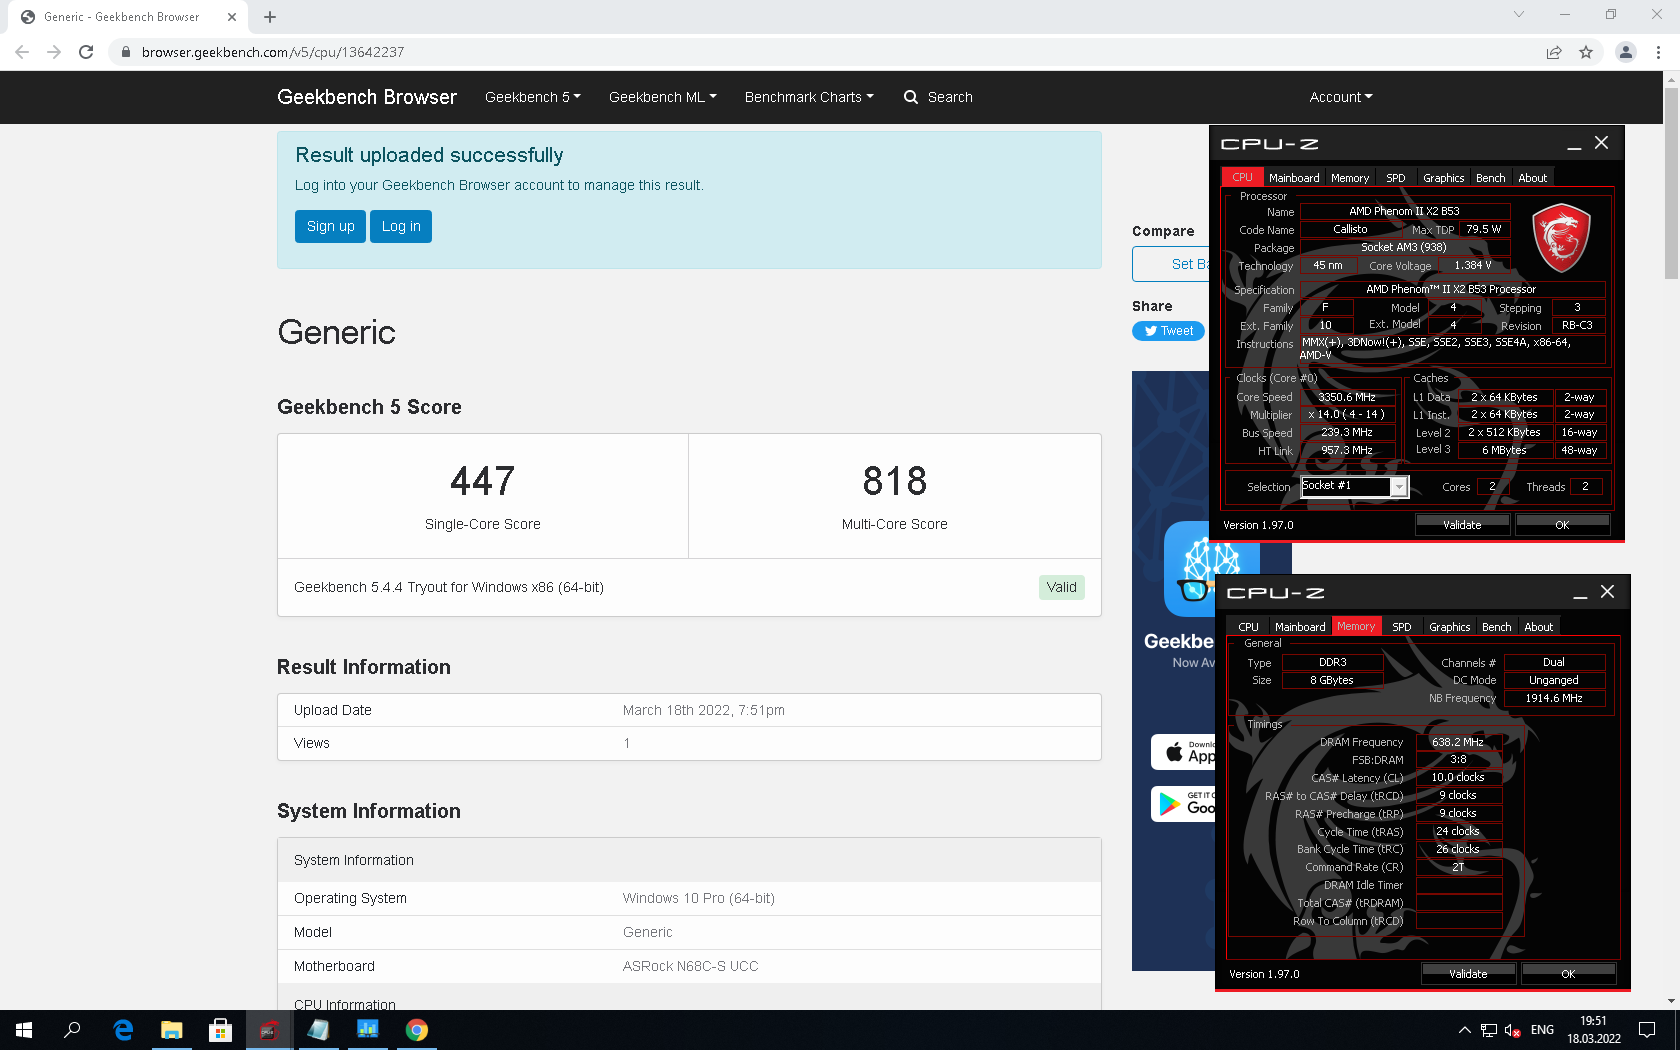Expand the Geekbench ML dropdown menu
The height and width of the screenshot is (1050, 1680).
662,97
